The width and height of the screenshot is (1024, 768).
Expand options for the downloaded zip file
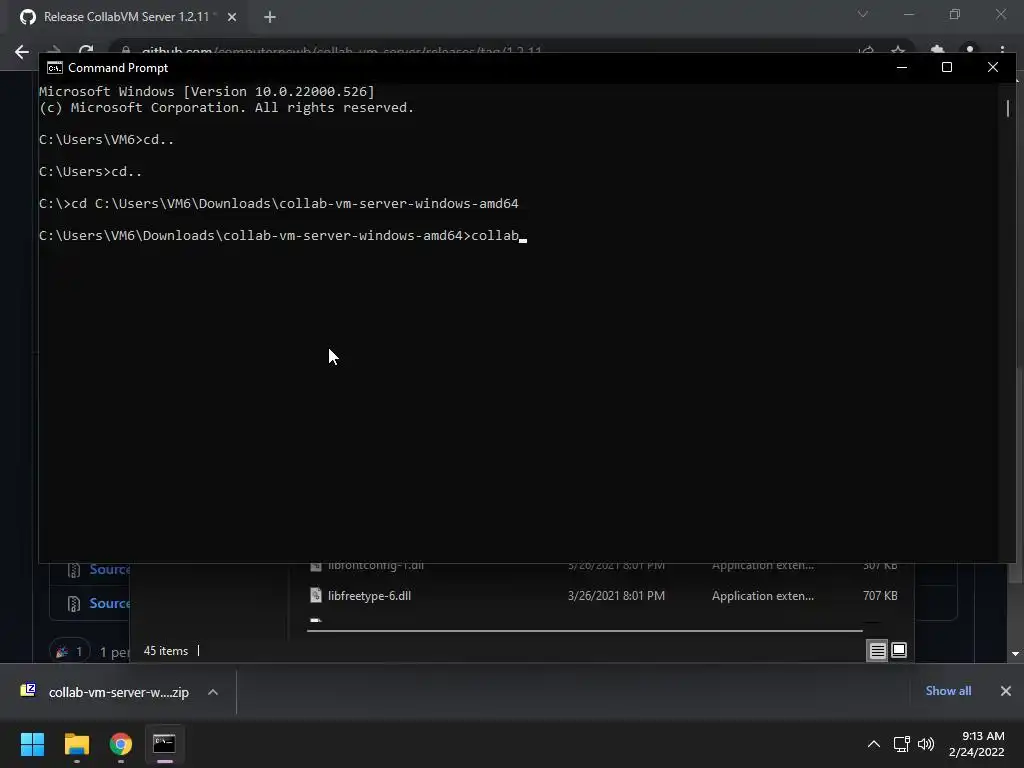click(213, 692)
